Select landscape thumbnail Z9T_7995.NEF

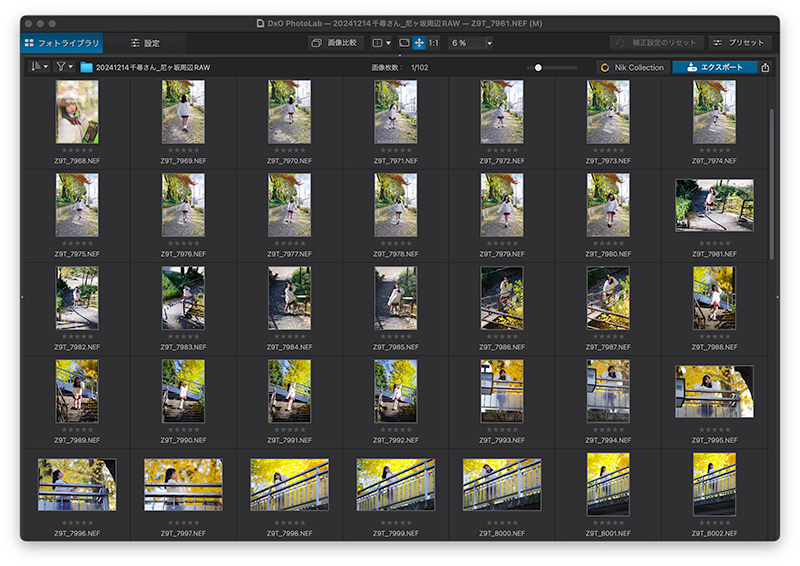[x=714, y=391]
